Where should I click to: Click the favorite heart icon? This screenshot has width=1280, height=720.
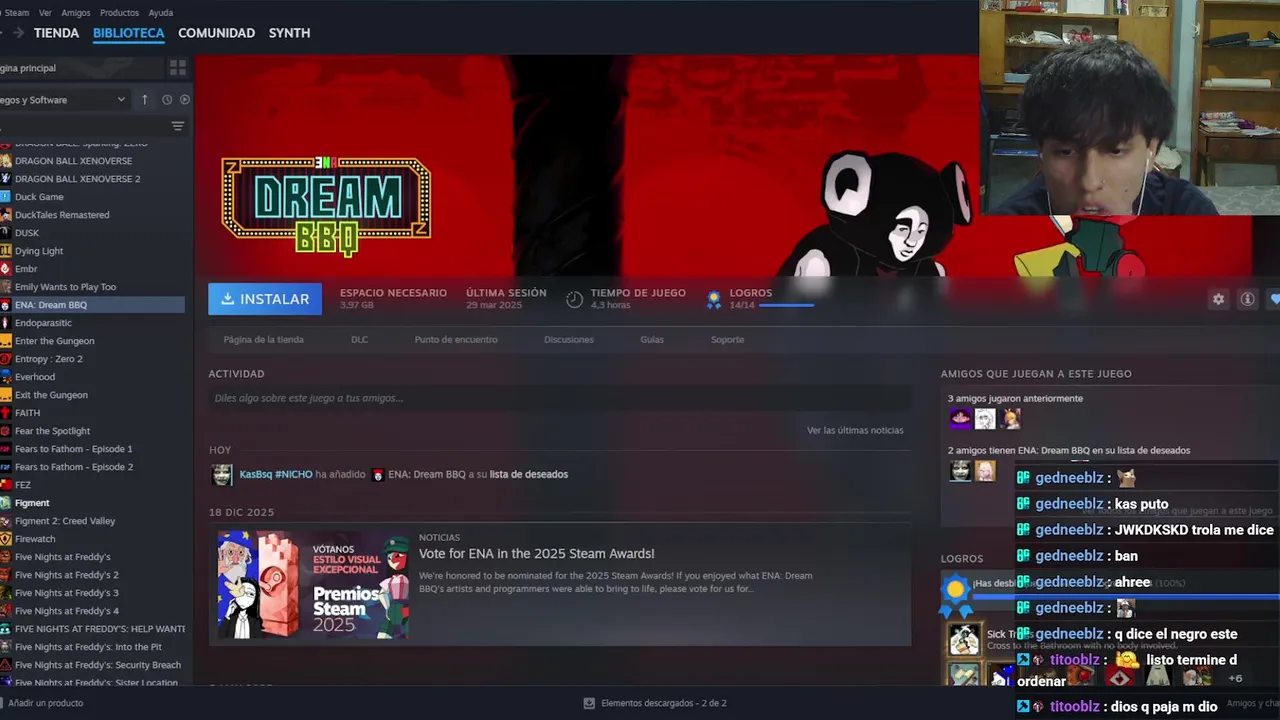tap(1274, 299)
